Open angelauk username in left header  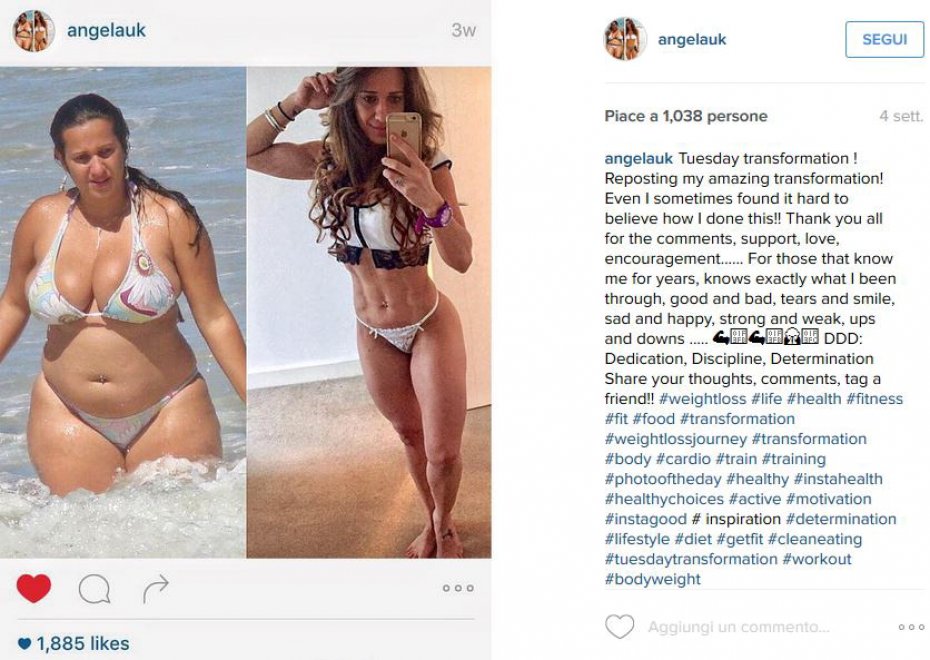(x=106, y=30)
